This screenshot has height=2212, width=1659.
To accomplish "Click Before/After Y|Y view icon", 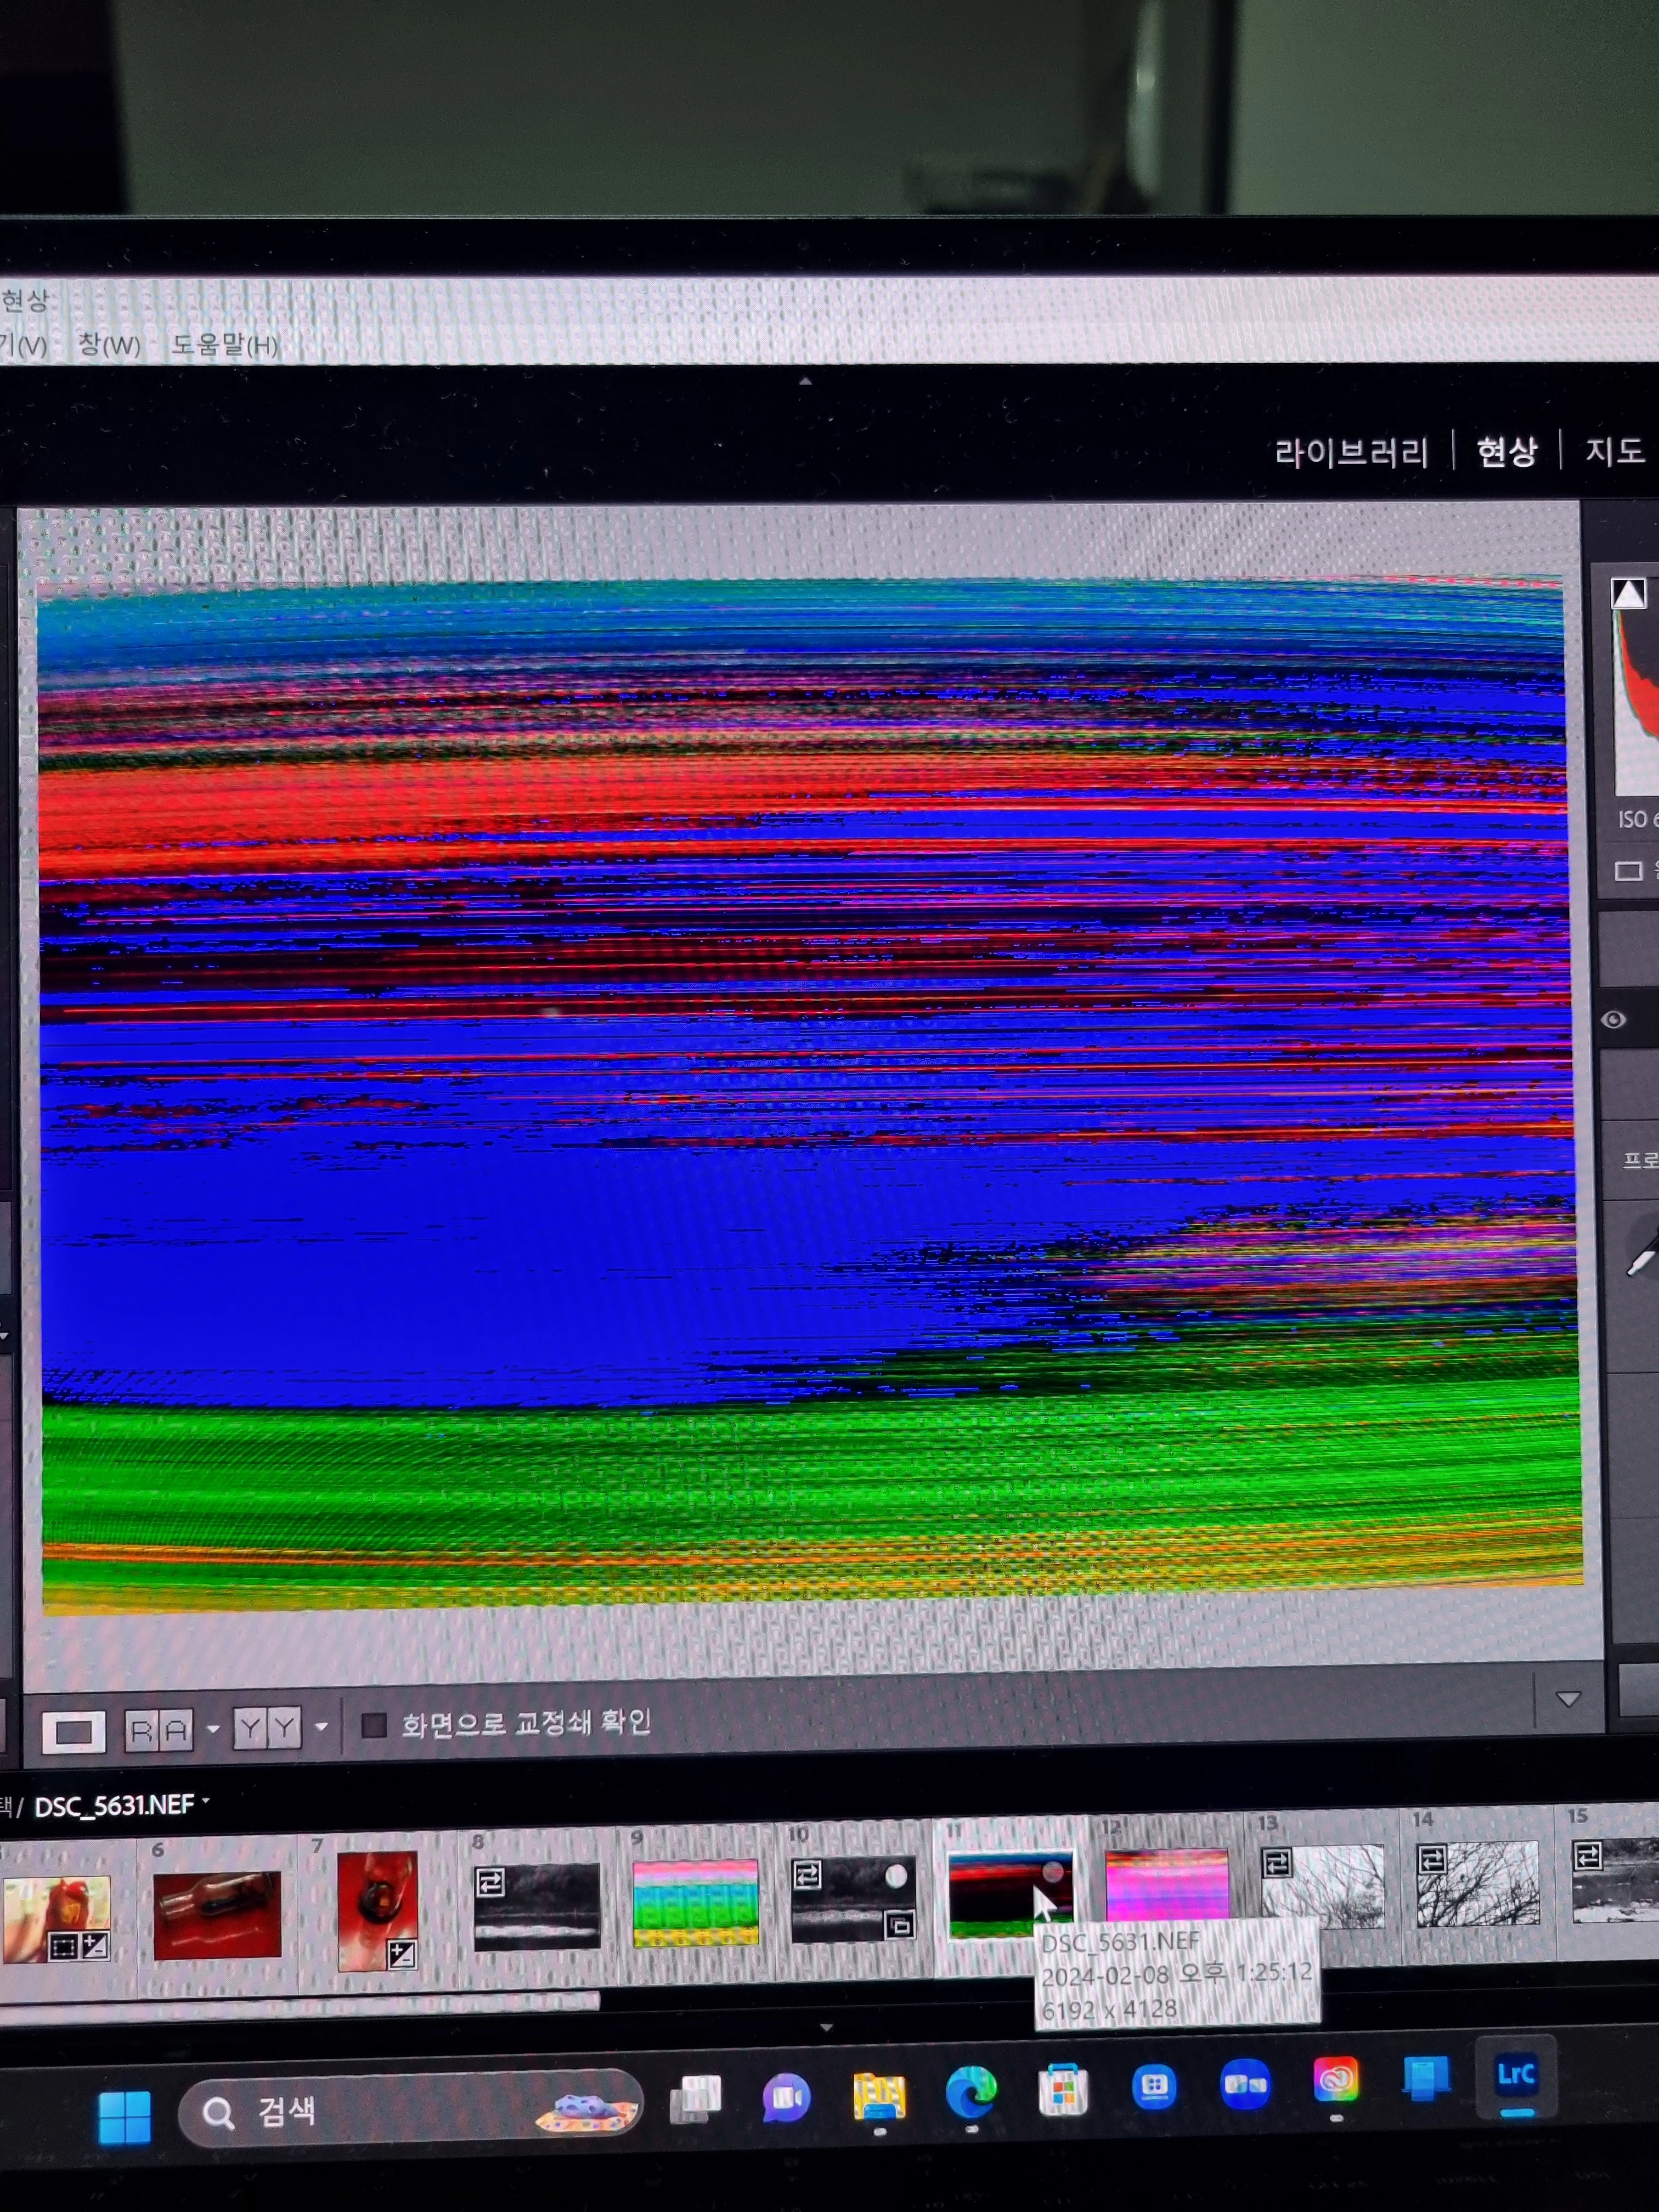I will [x=267, y=1727].
